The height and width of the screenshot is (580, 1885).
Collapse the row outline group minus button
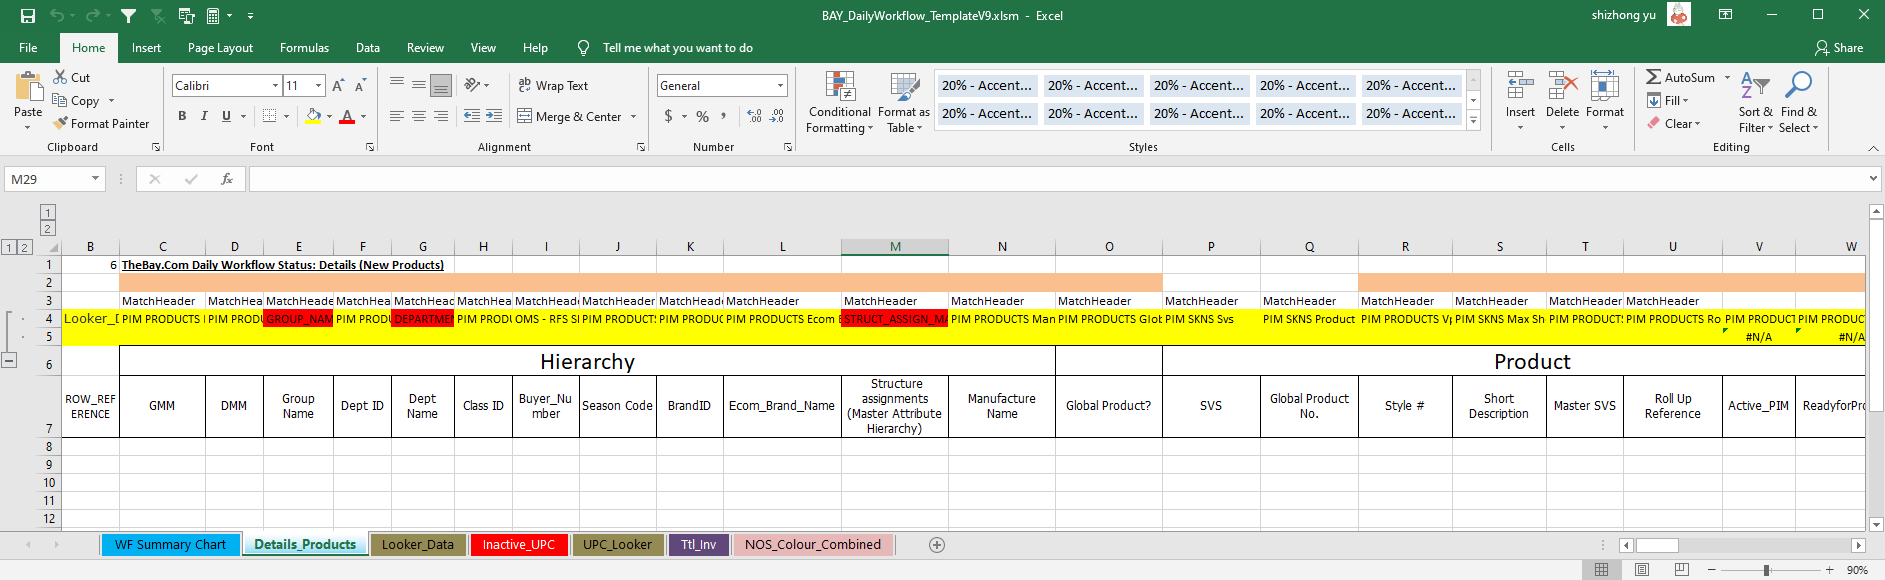tap(9, 360)
